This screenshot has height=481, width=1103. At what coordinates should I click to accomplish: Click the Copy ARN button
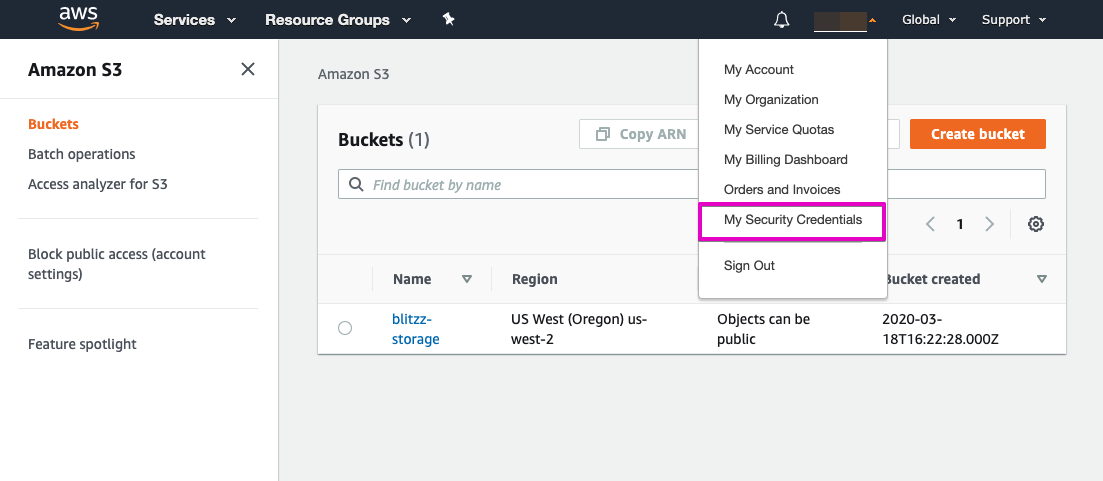click(x=640, y=134)
